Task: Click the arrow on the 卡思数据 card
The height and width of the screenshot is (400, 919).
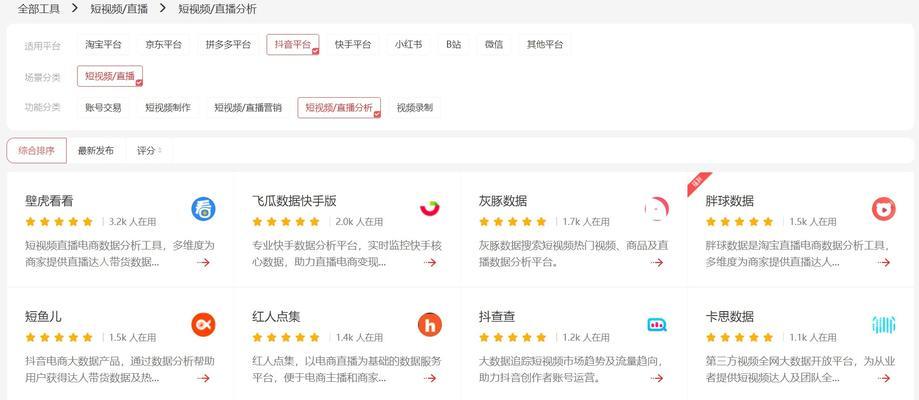Action: coord(884,378)
